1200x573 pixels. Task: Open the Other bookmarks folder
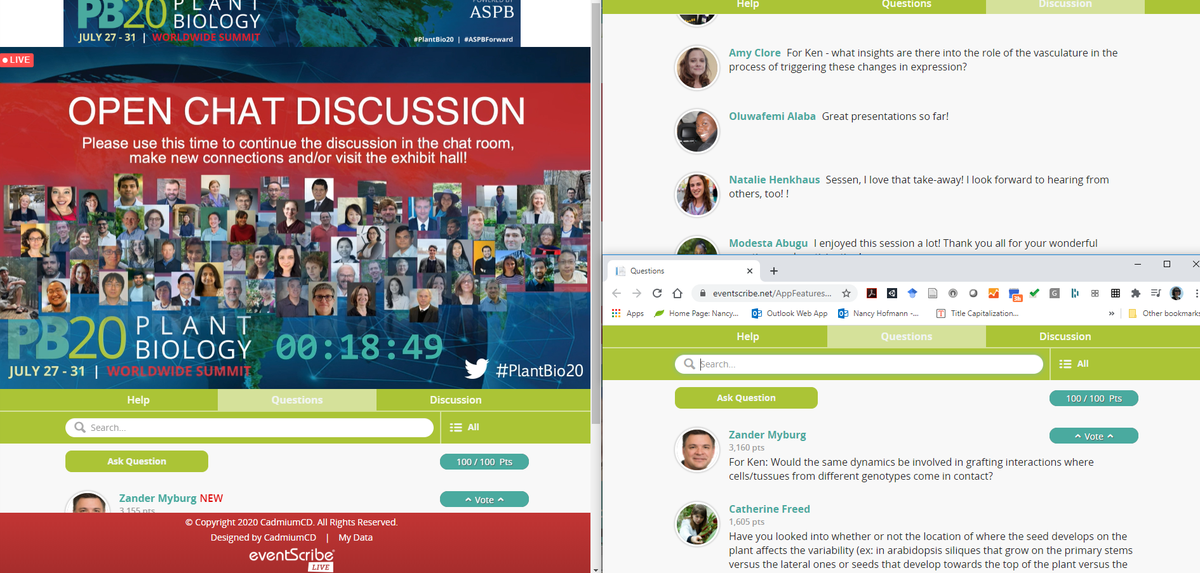point(1164,313)
